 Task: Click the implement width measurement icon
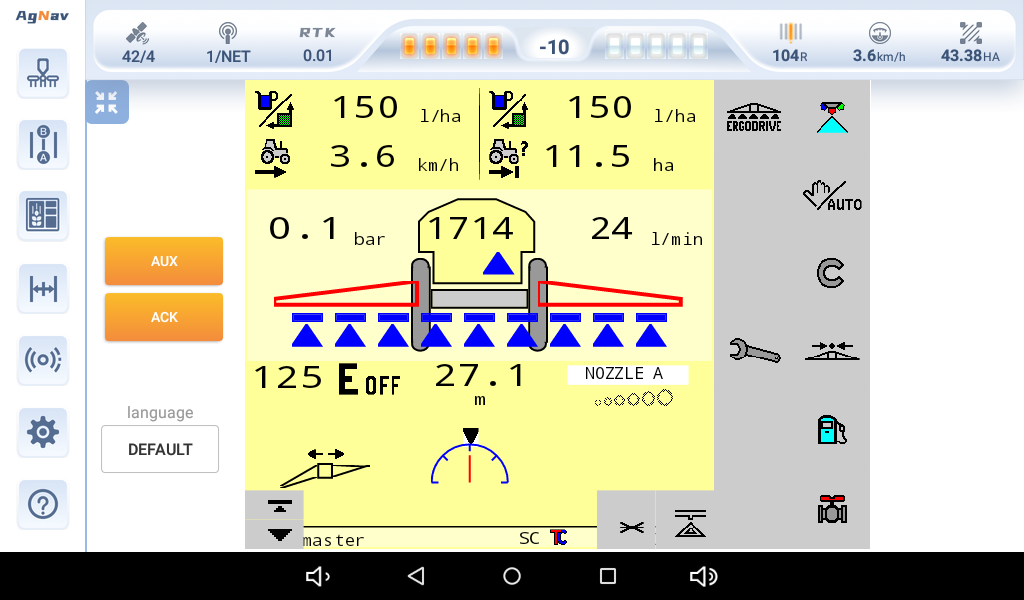pyautogui.click(x=42, y=288)
